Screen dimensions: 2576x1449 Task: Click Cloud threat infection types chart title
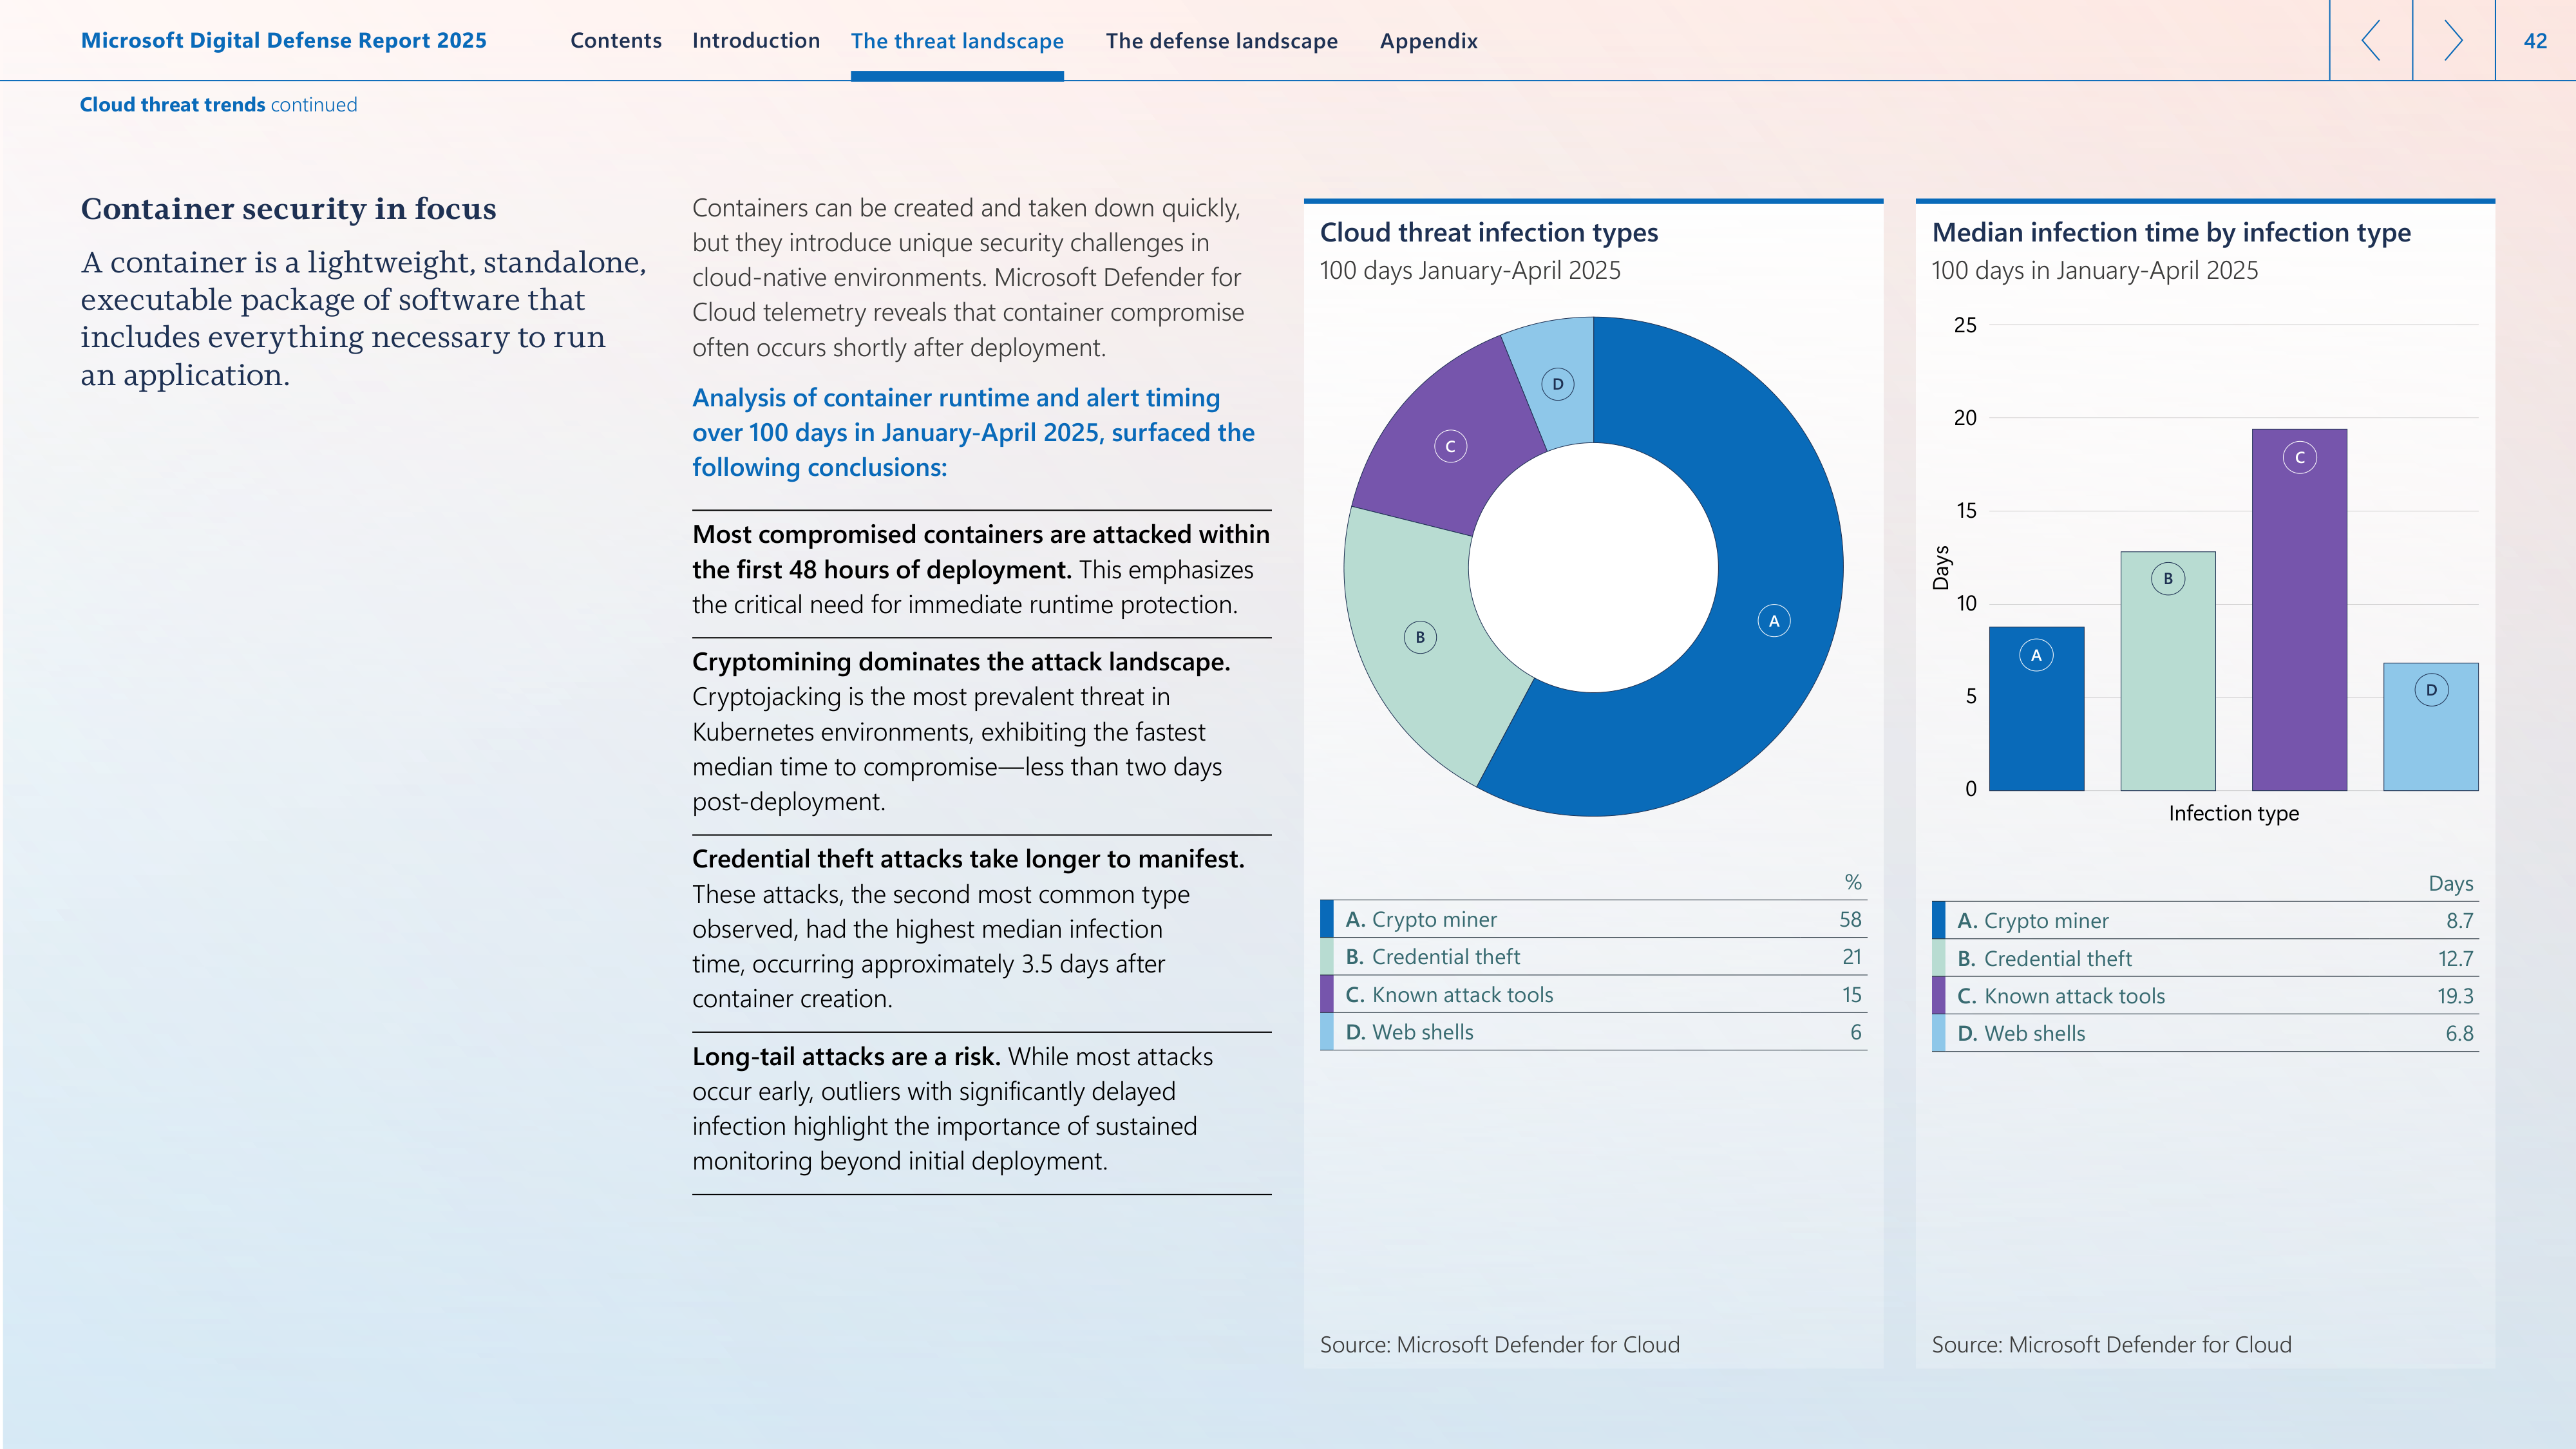1488,233
